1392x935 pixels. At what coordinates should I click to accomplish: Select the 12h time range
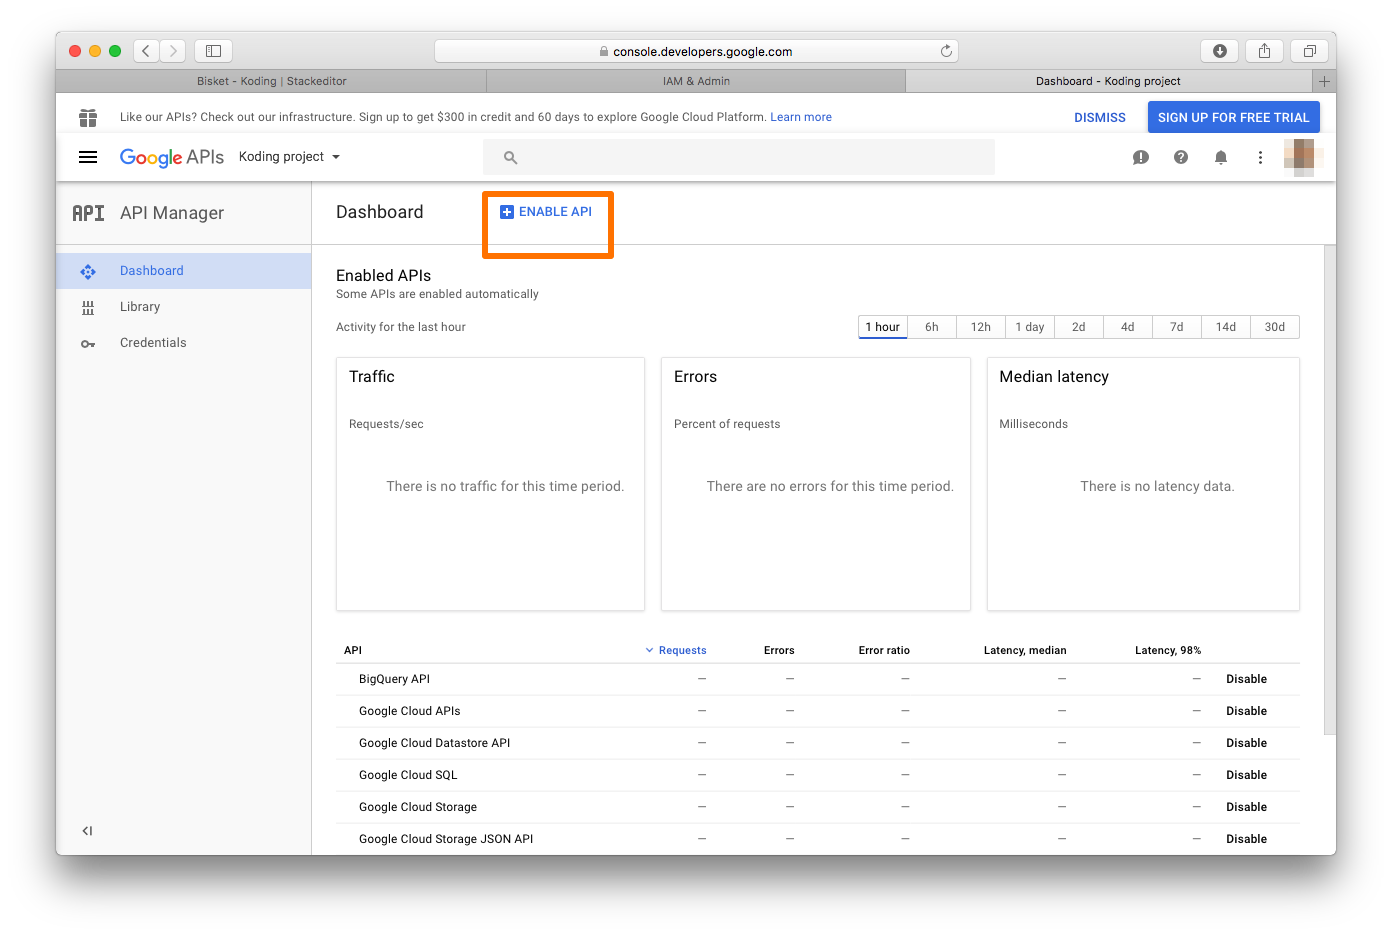981,327
